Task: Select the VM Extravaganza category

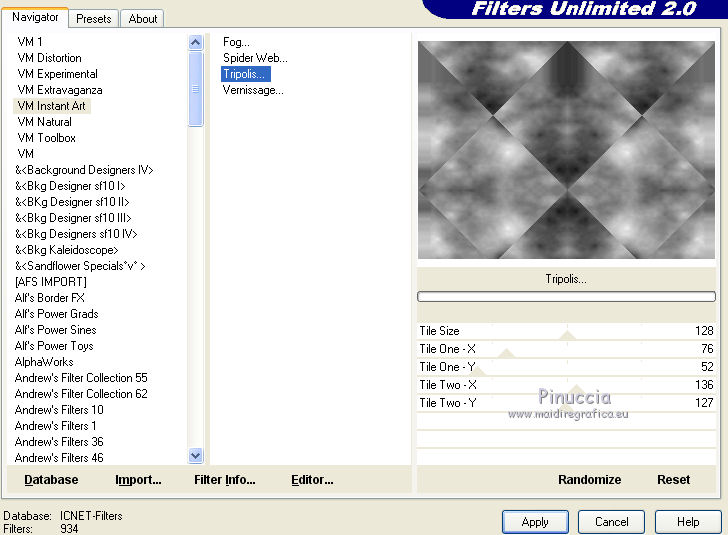Action: (x=60, y=90)
